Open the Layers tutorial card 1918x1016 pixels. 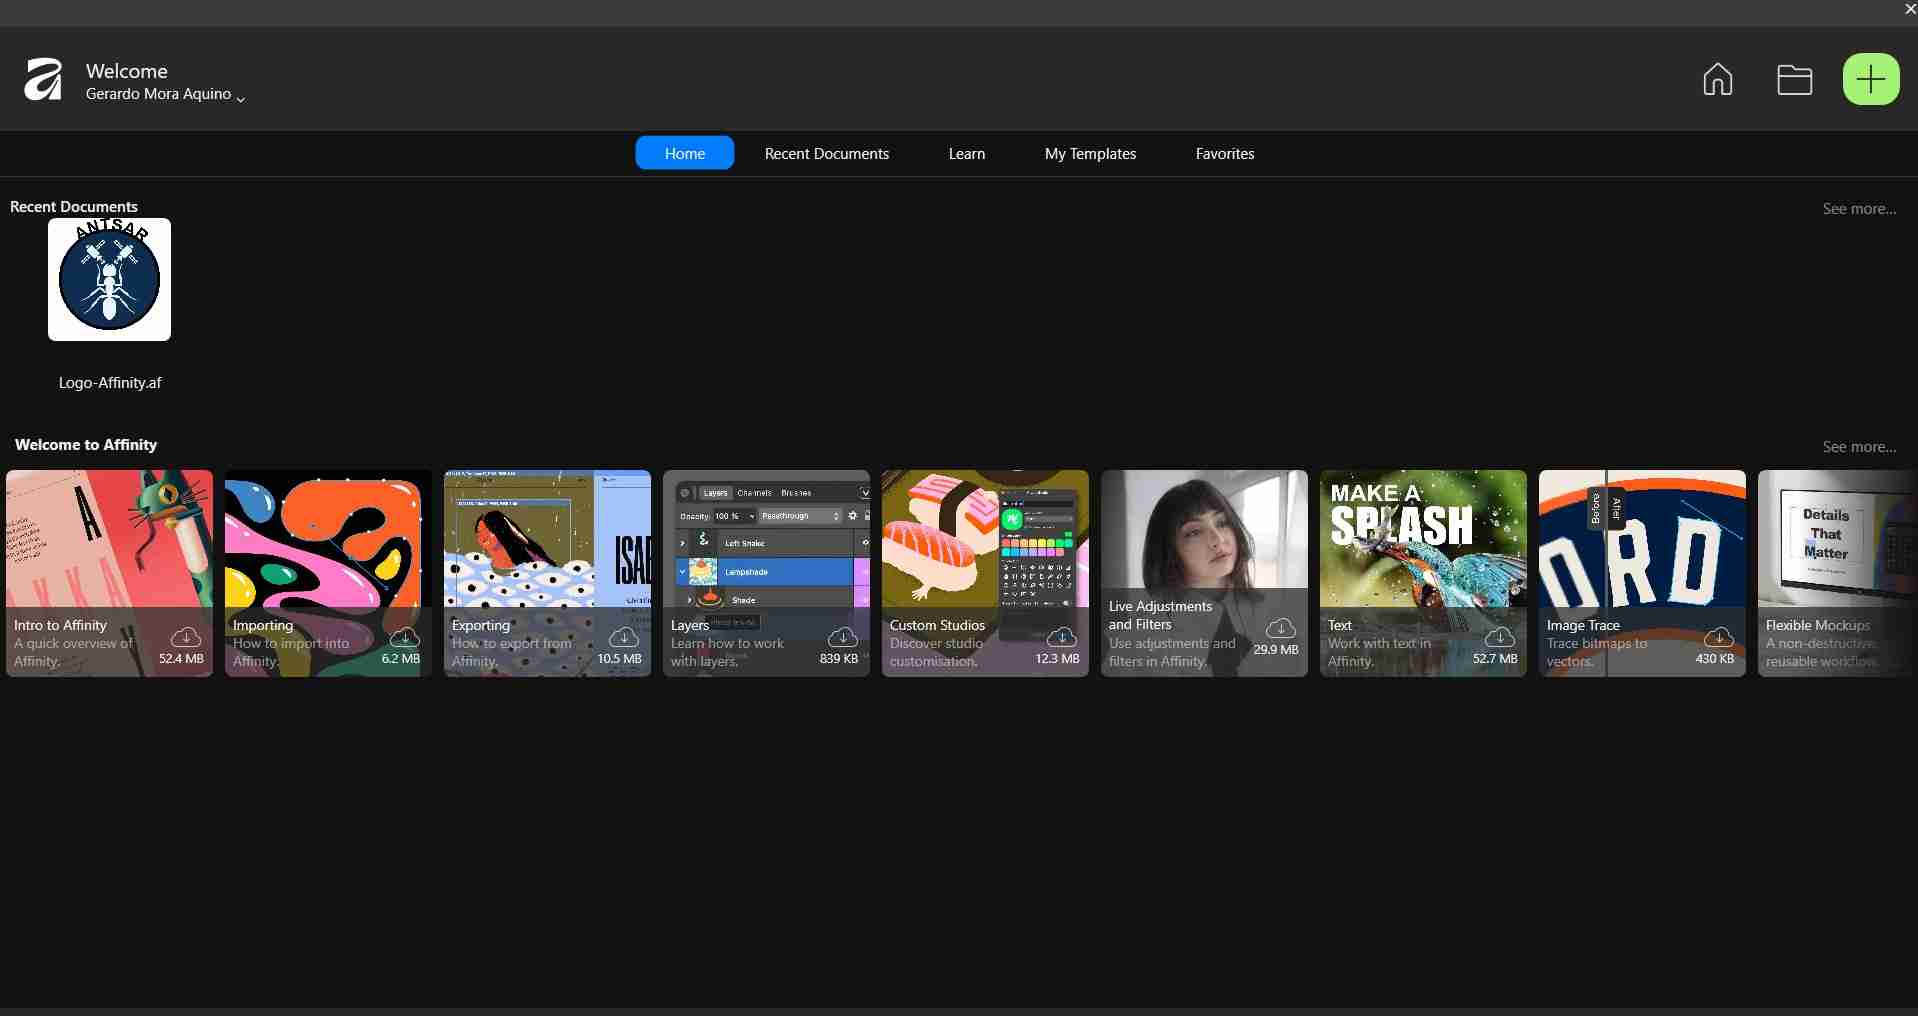coord(766,573)
